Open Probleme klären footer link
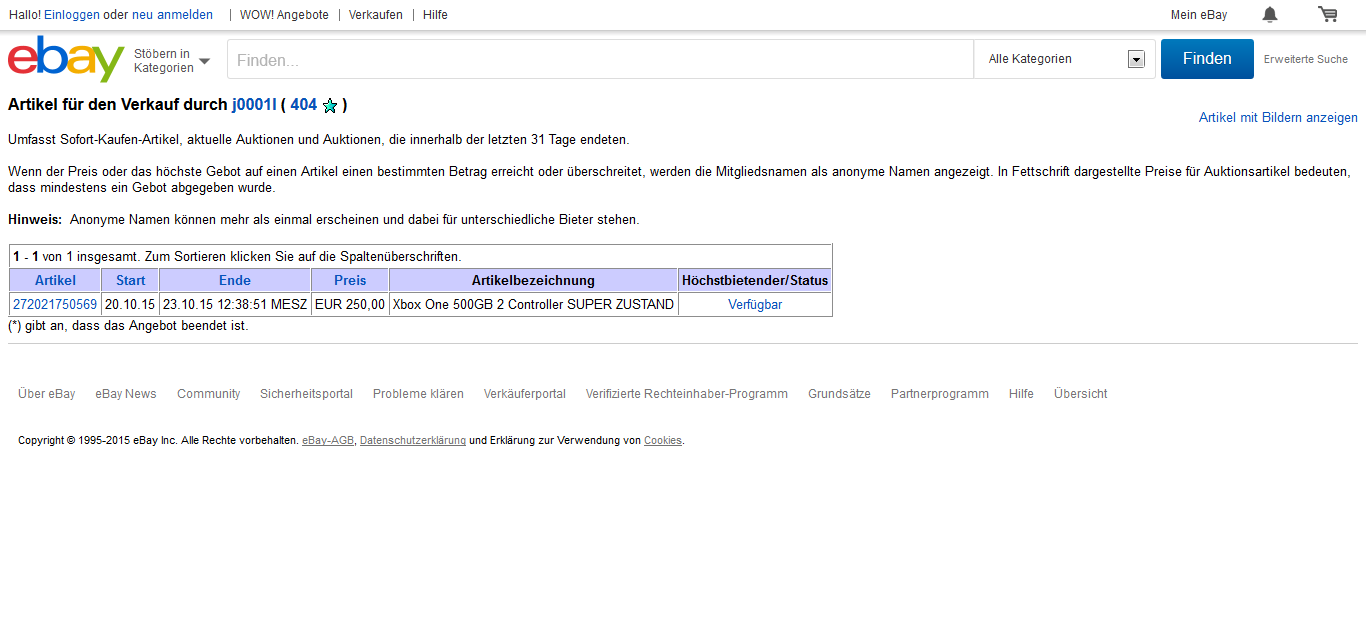The height and width of the screenshot is (634, 1366). click(x=418, y=394)
